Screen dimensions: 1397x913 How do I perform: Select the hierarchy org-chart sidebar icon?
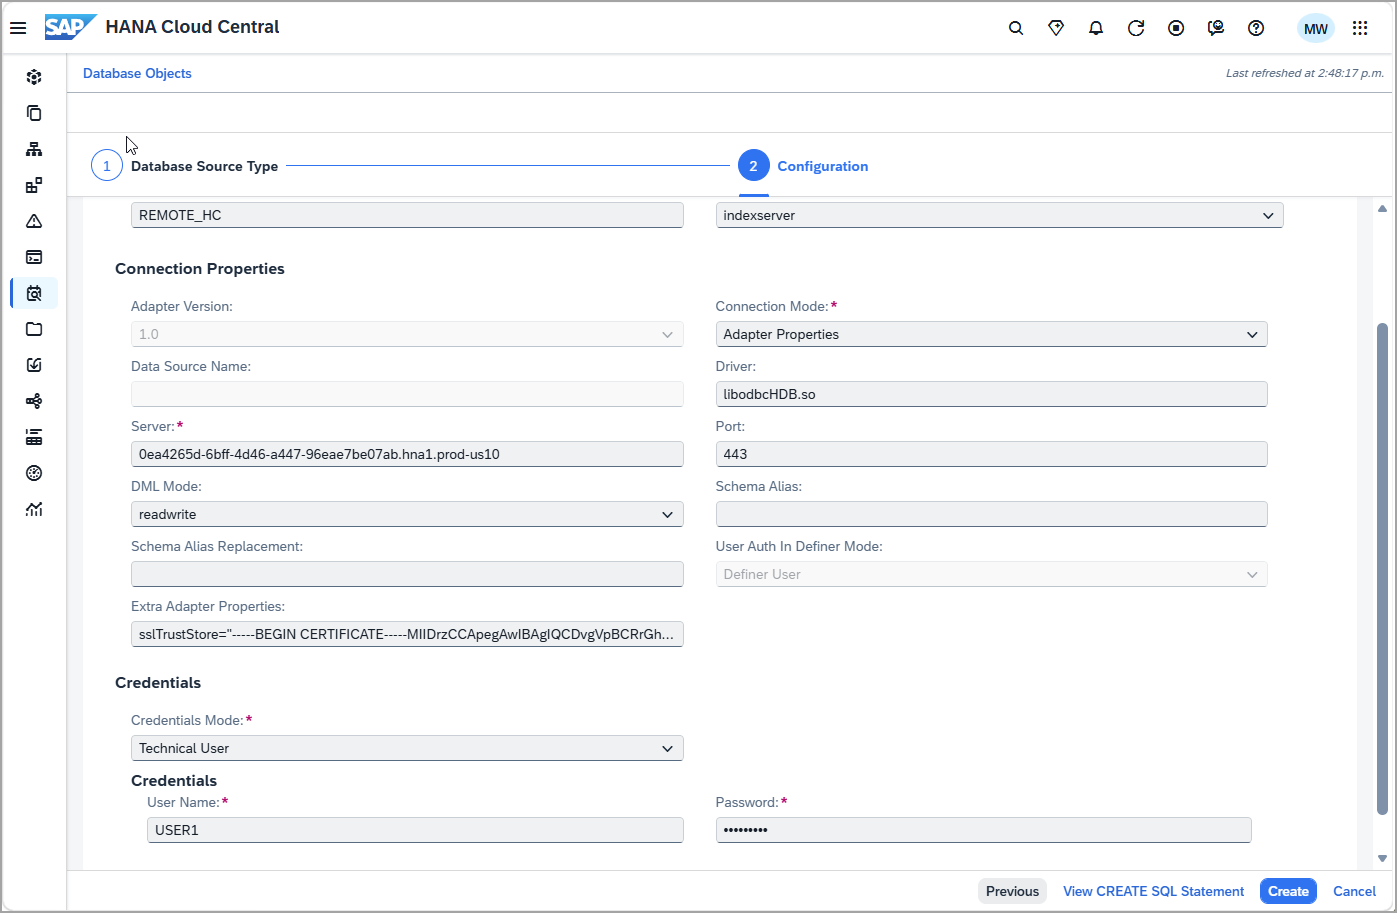(x=34, y=149)
